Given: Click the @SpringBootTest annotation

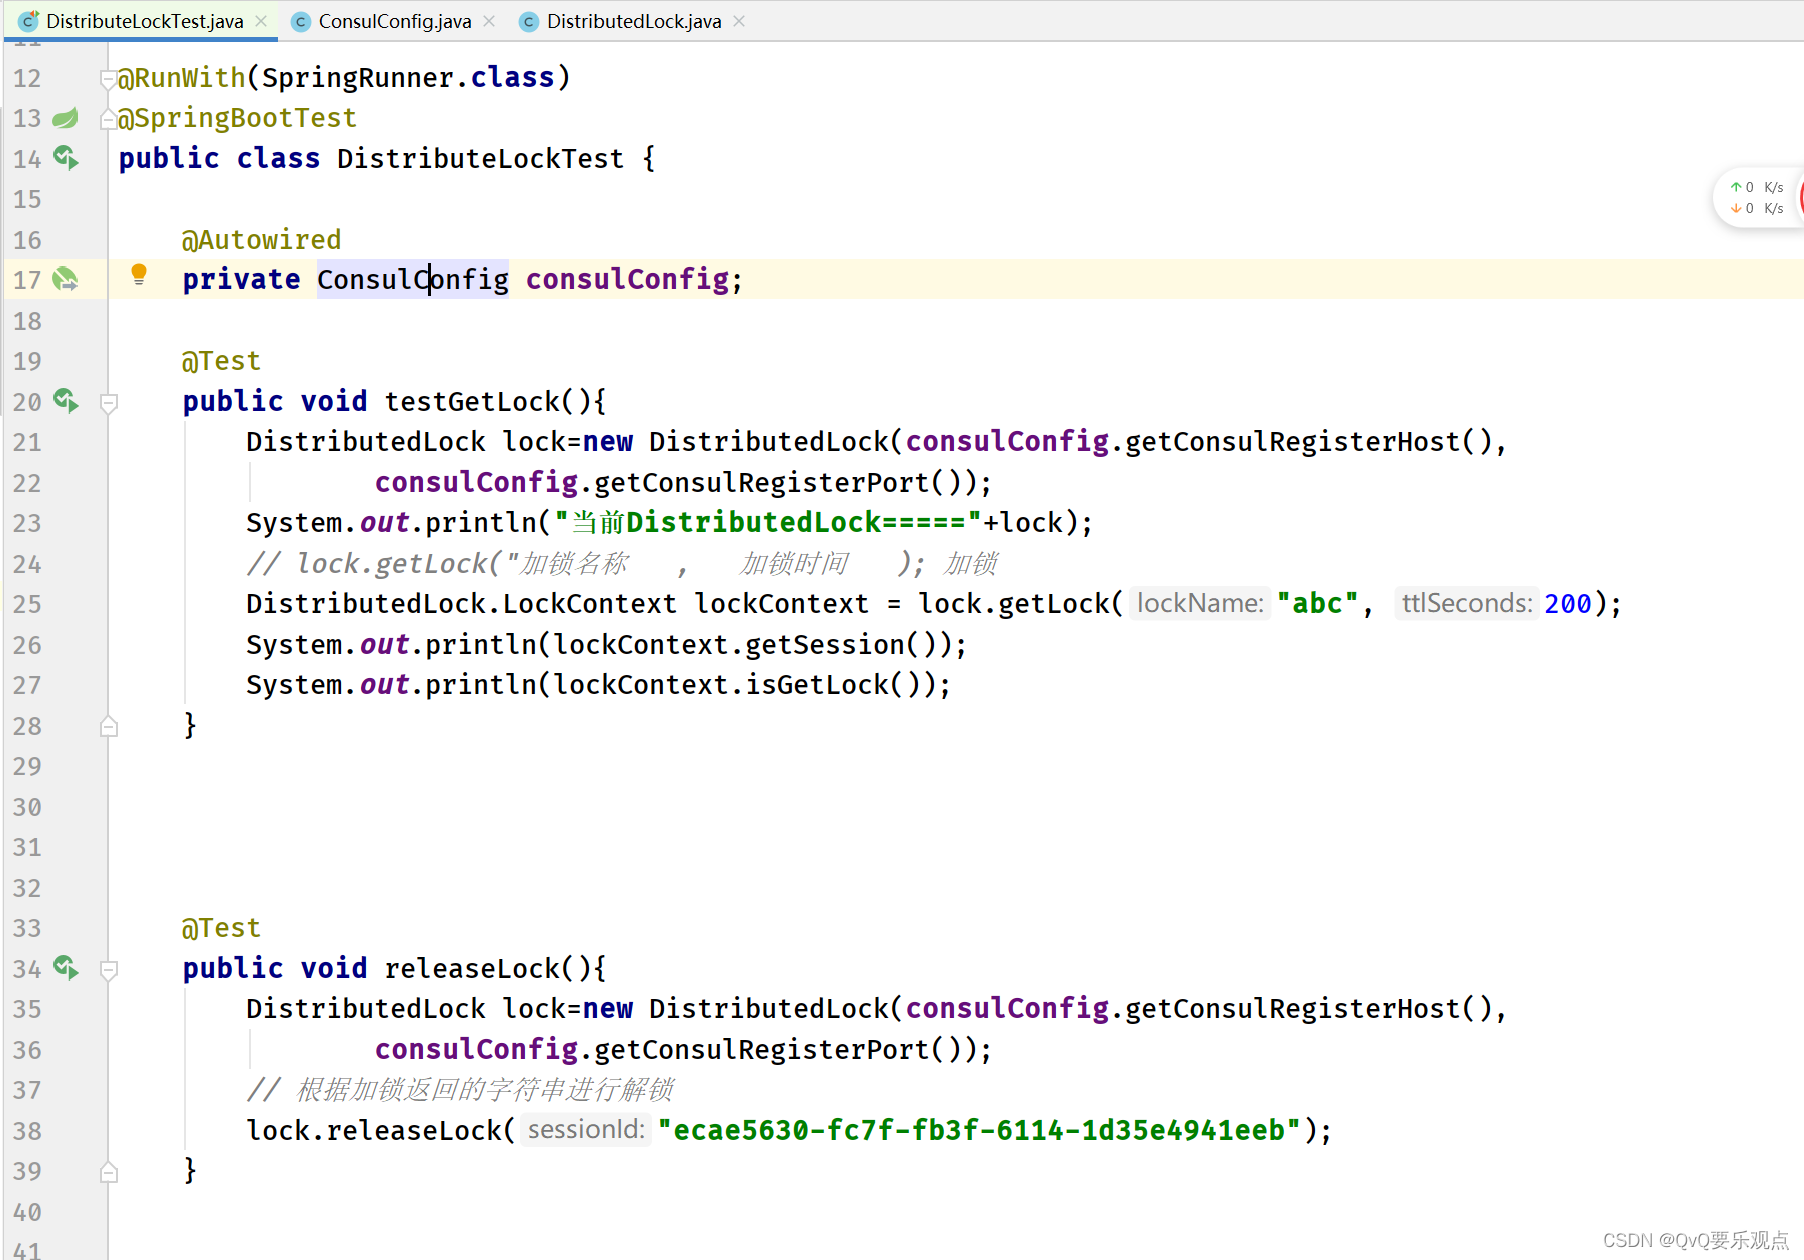Looking at the screenshot, I should click(x=237, y=118).
